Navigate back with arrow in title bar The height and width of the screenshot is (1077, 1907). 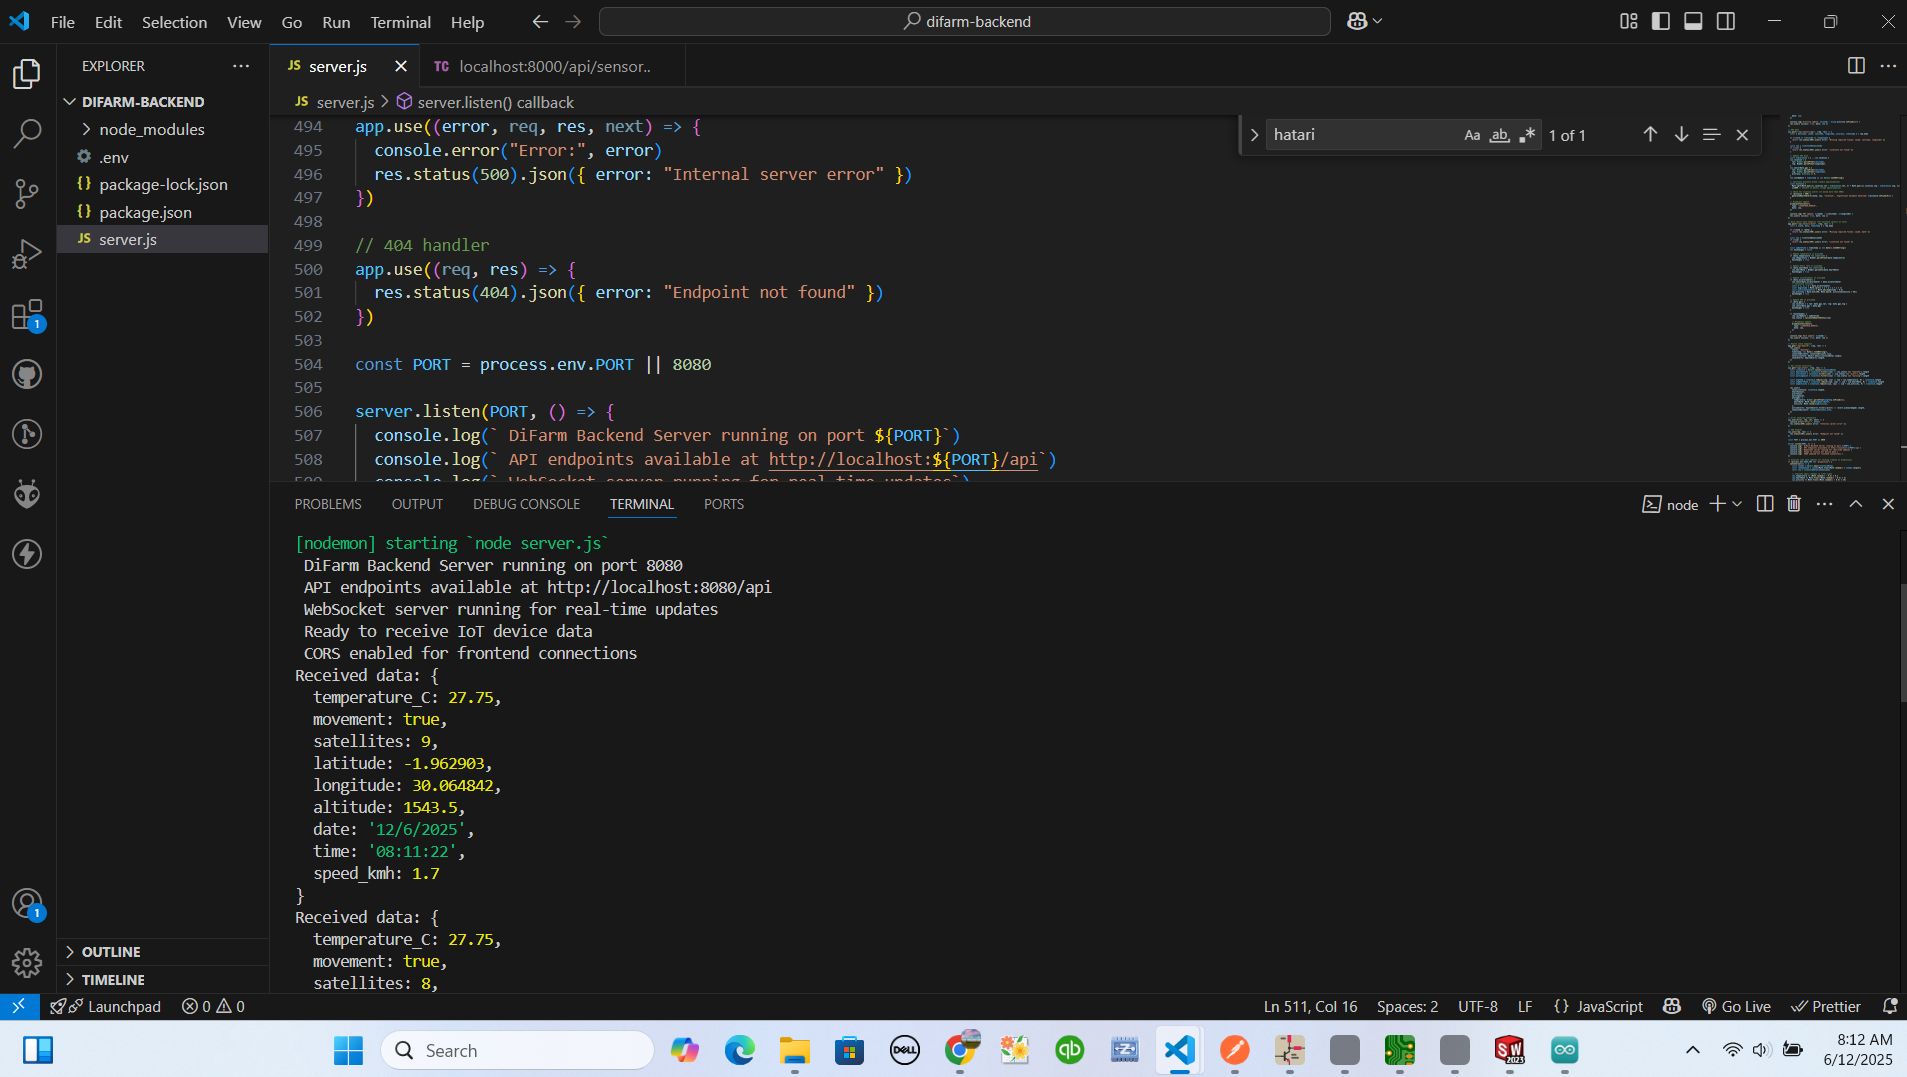[x=540, y=21]
